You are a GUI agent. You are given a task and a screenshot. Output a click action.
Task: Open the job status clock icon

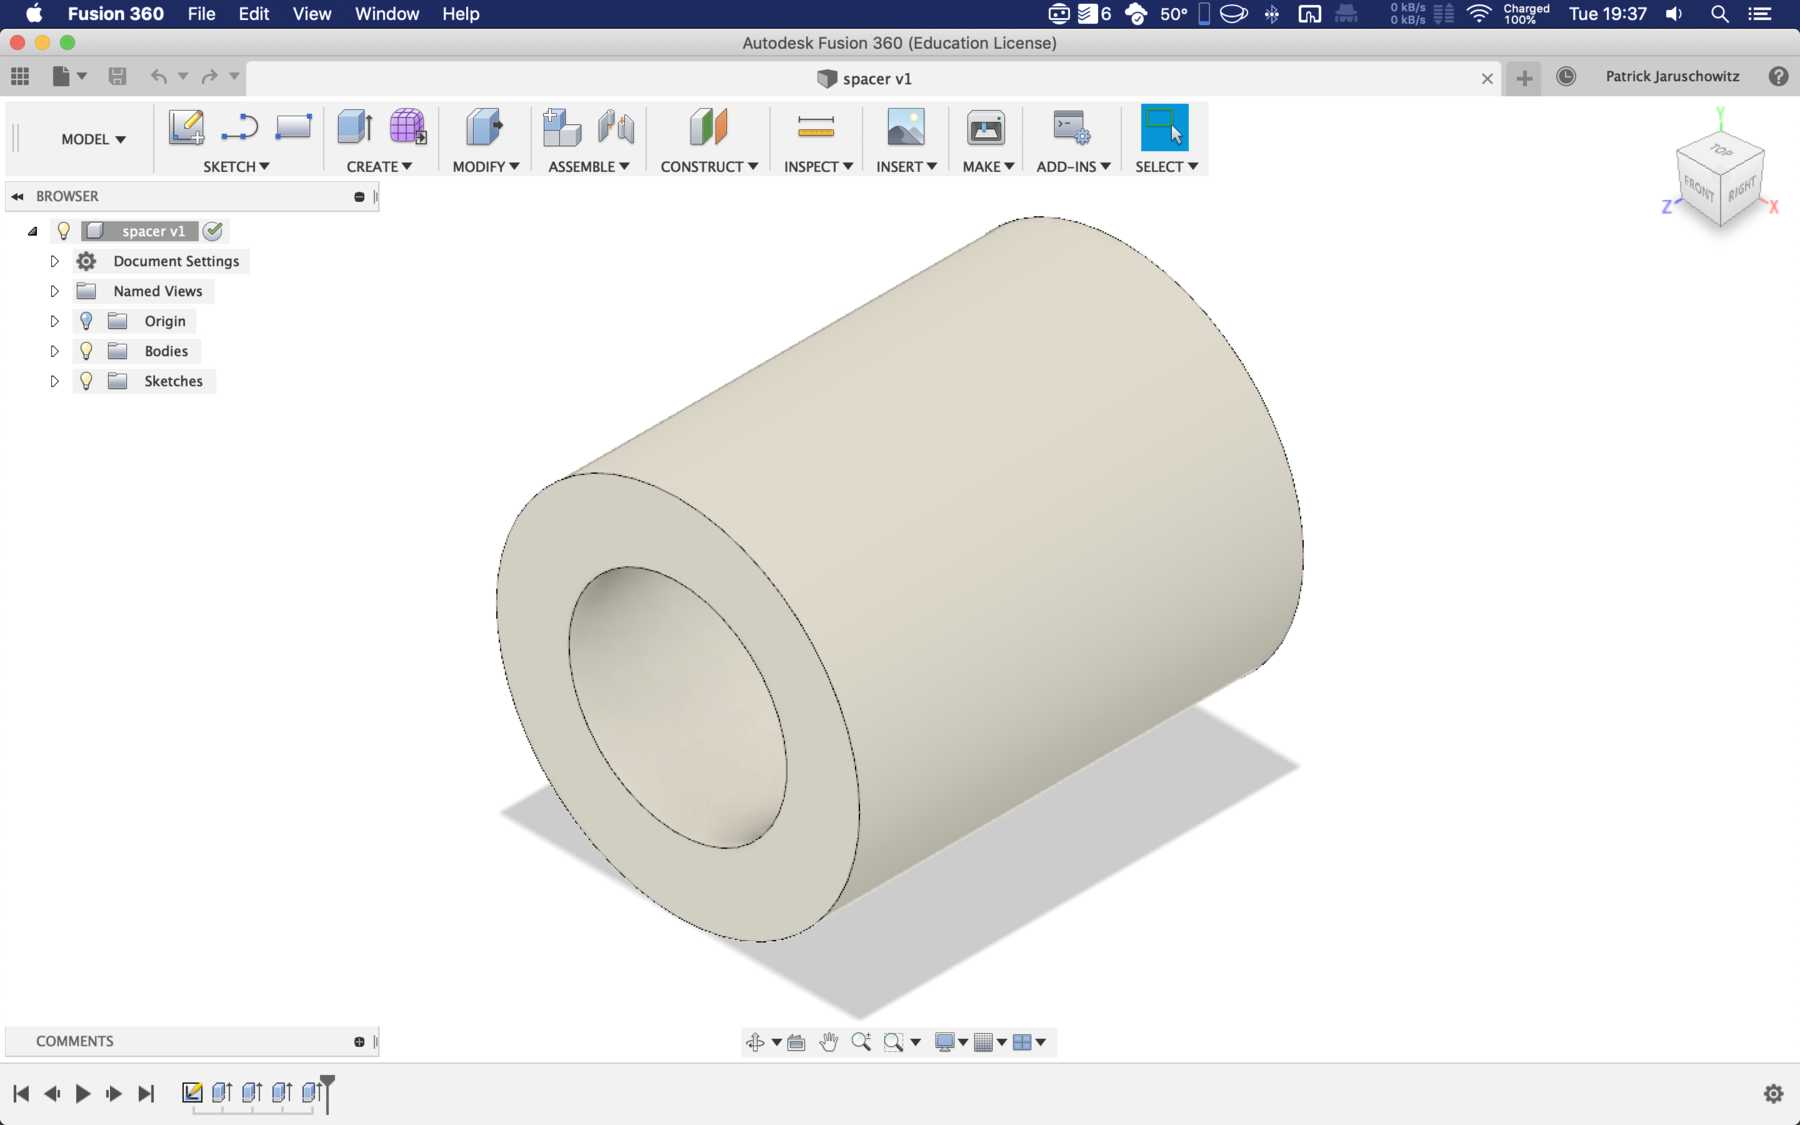click(1566, 76)
